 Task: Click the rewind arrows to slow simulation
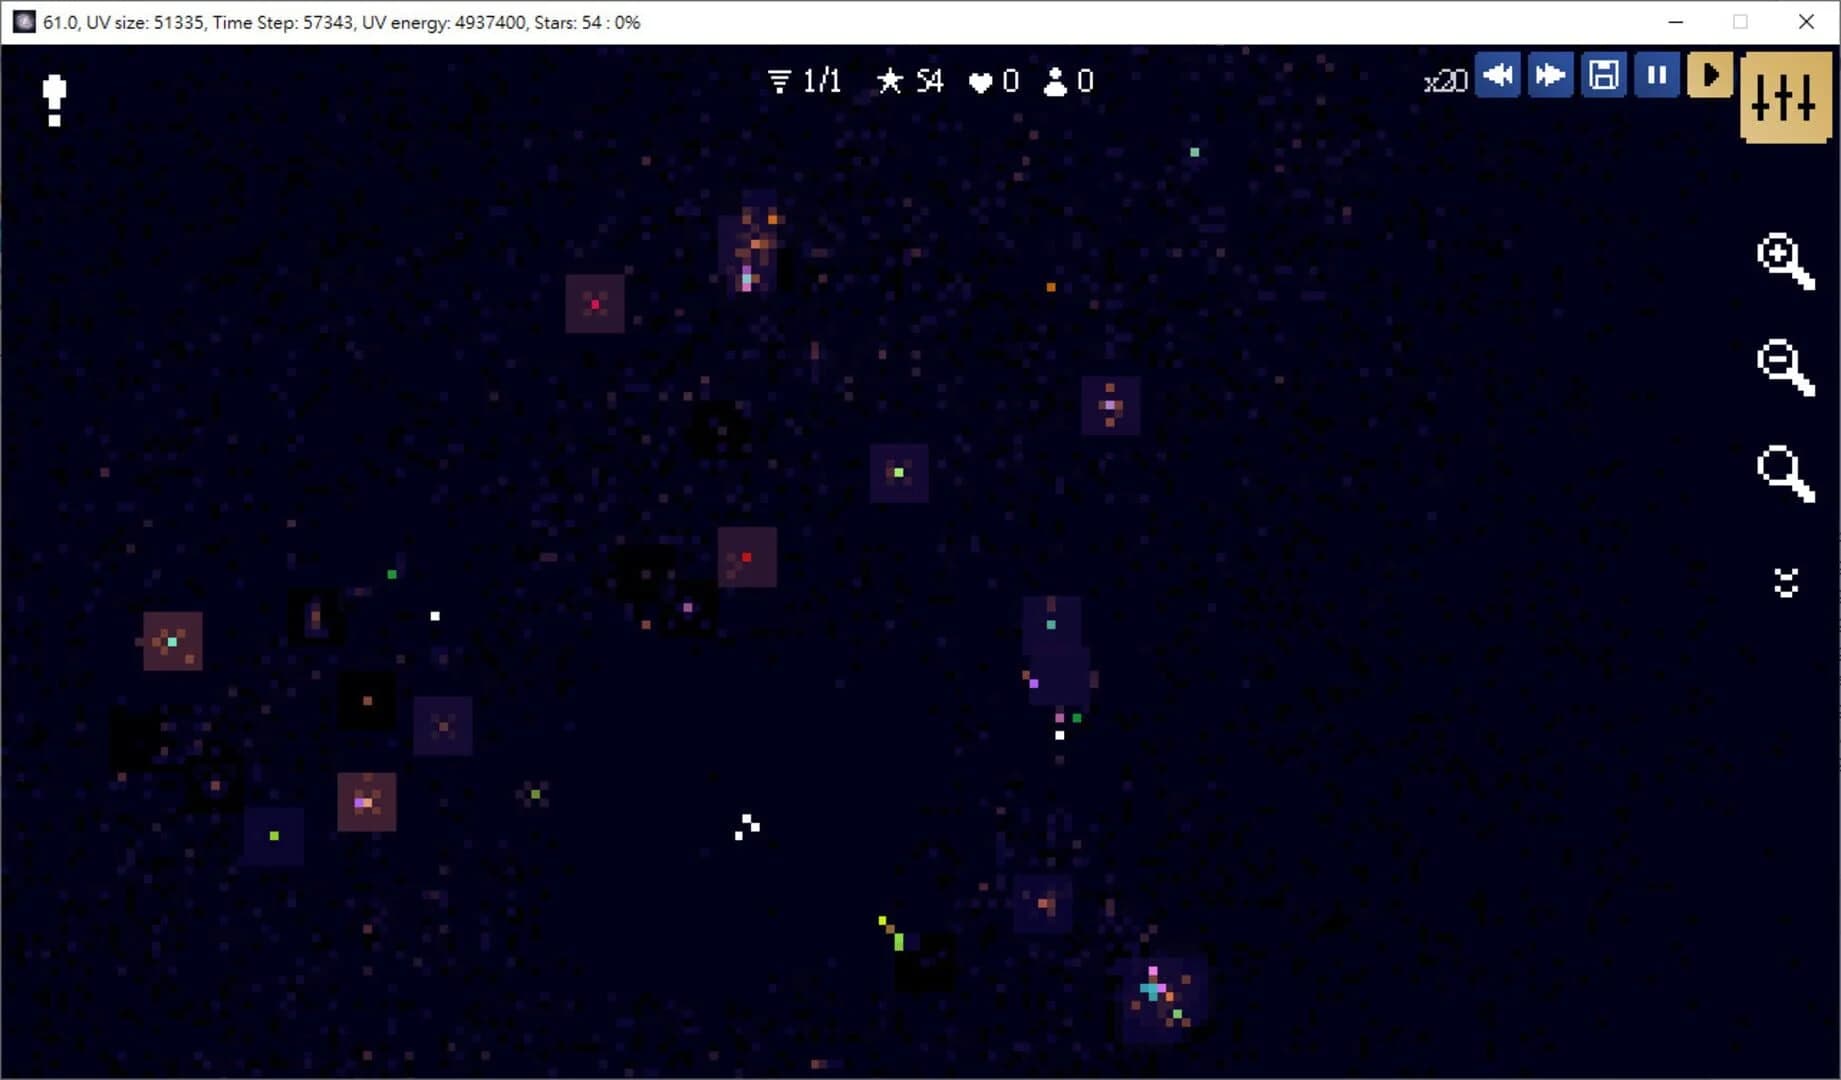pyautogui.click(x=1497, y=74)
